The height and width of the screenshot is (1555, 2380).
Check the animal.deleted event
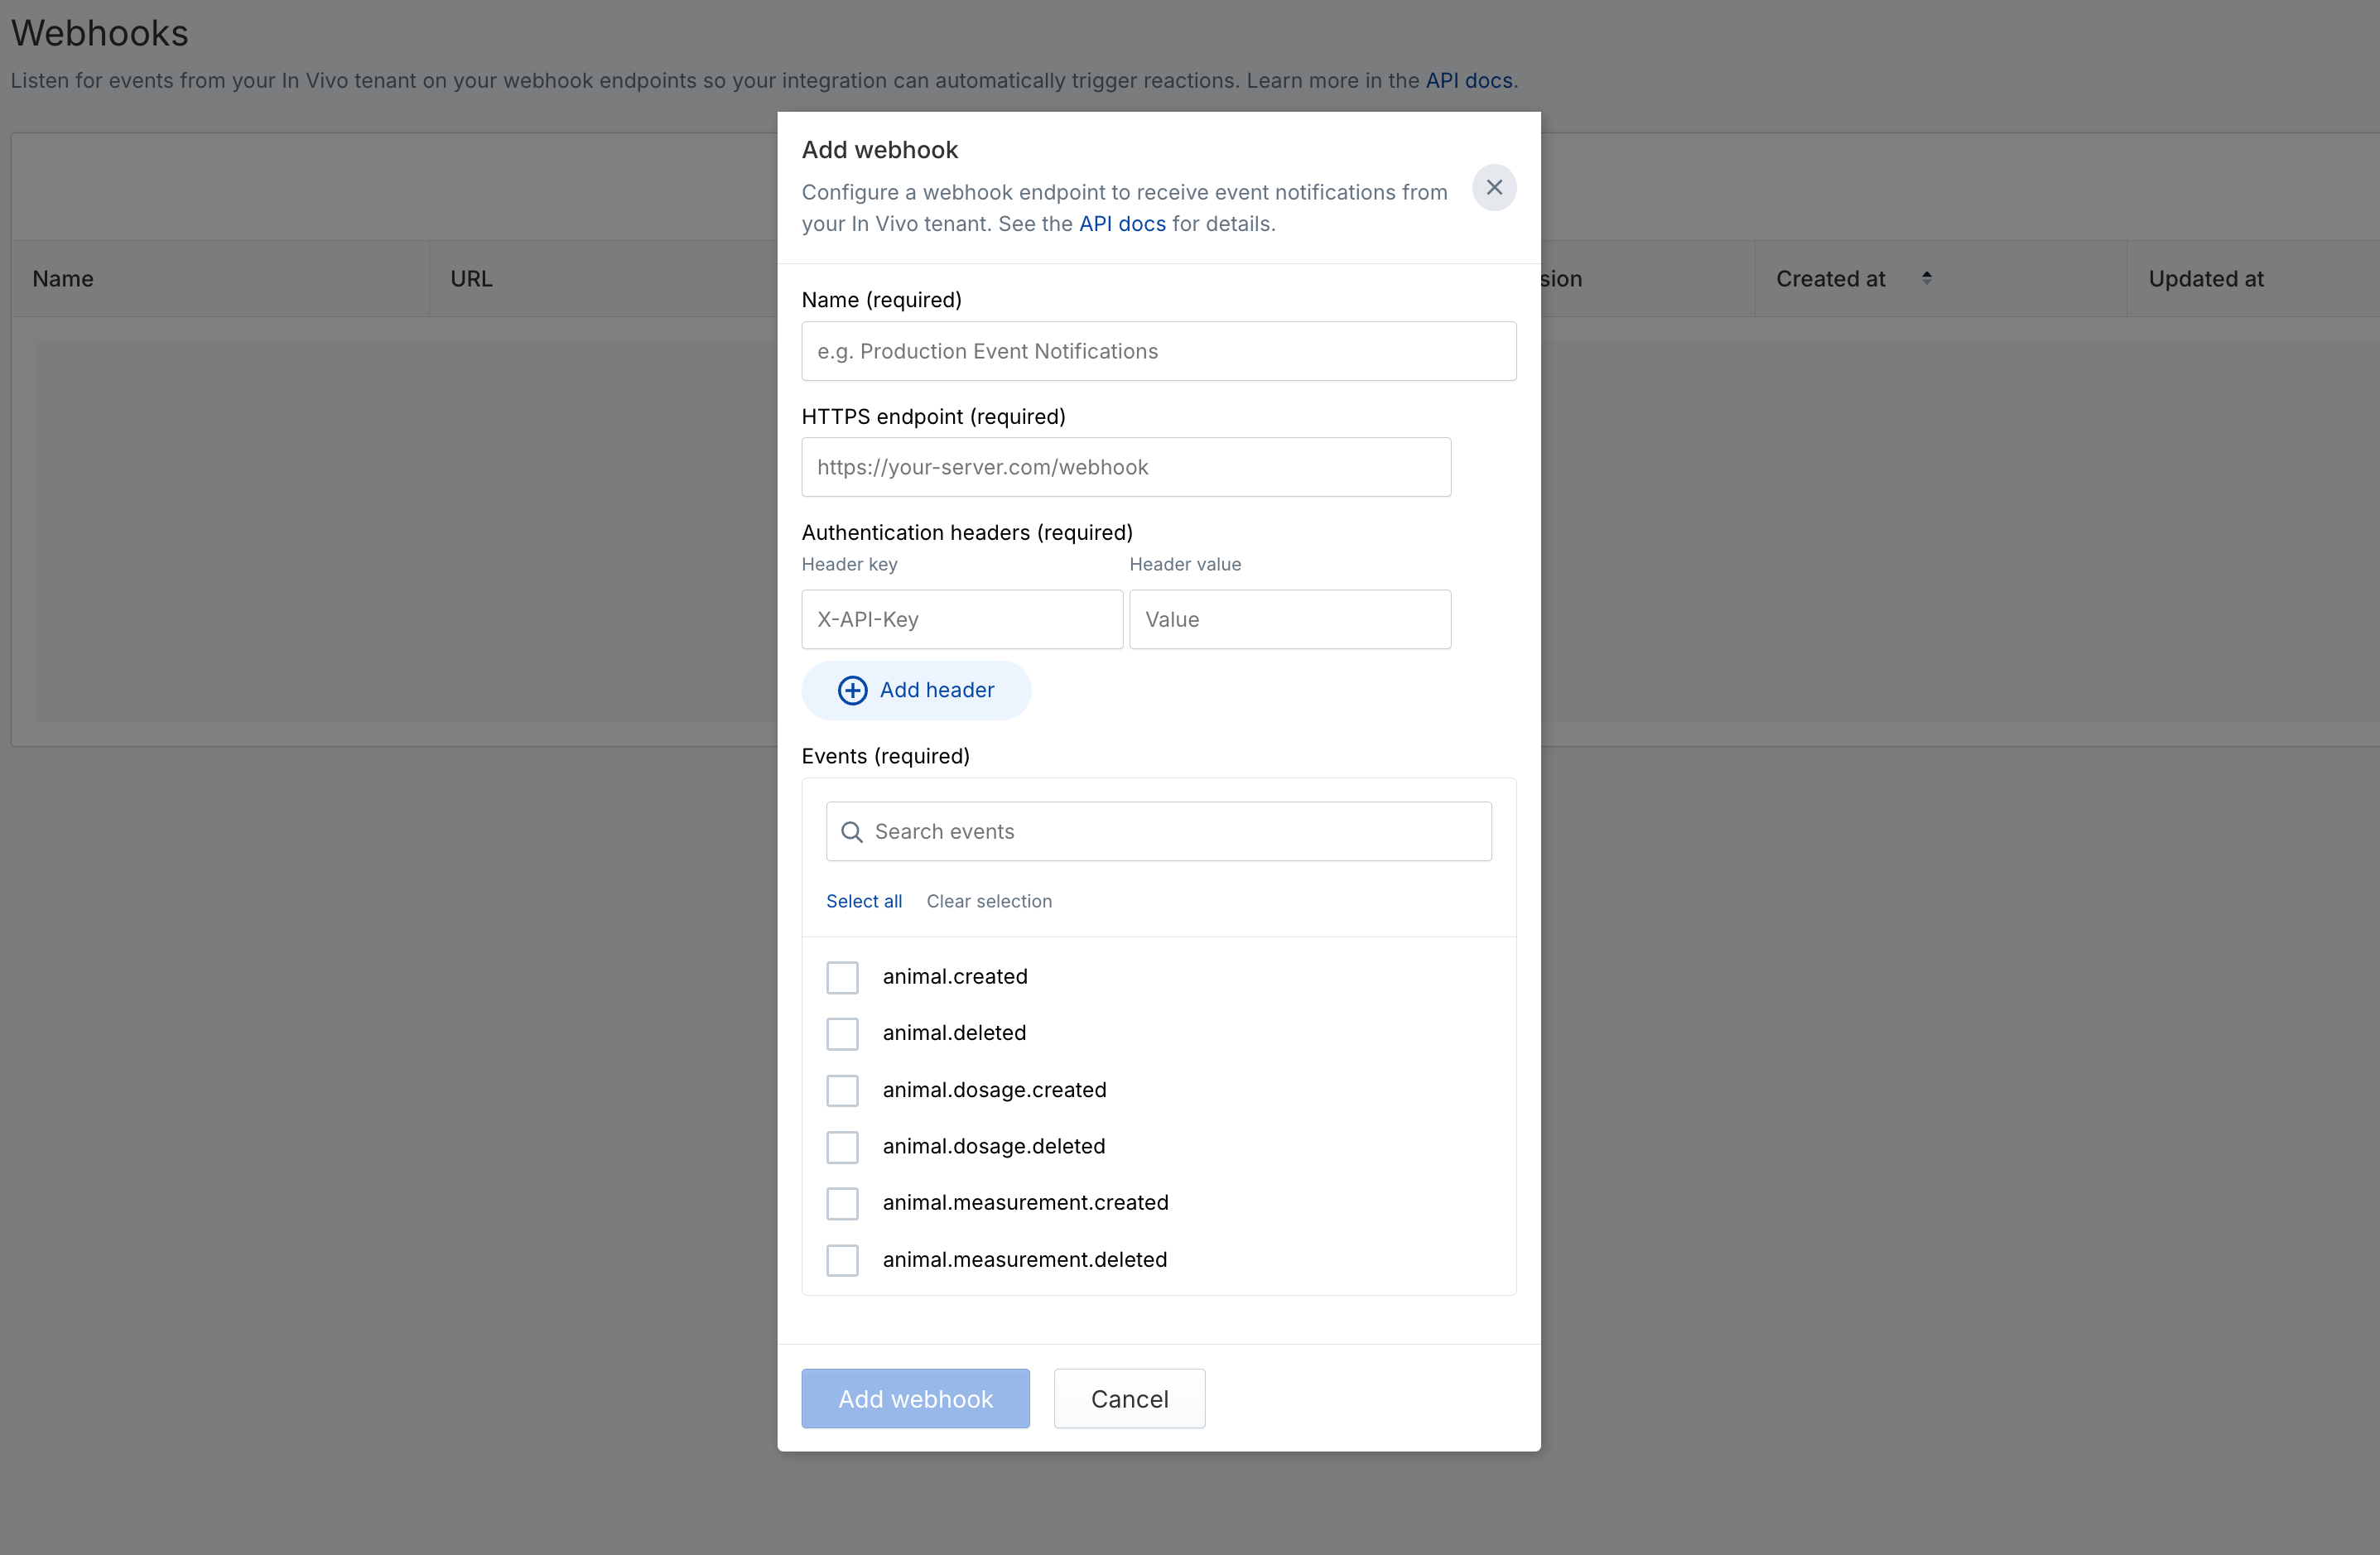pyautogui.click(x=842, y=1034)
